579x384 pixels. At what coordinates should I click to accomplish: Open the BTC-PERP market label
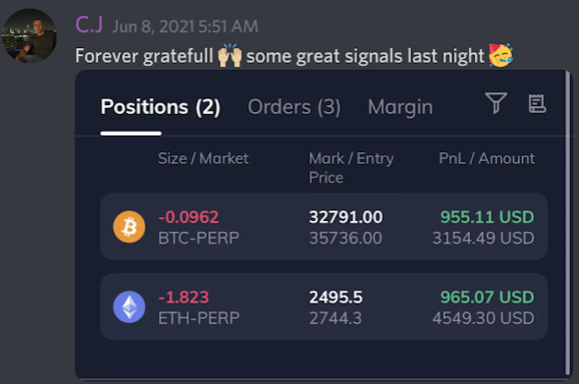[199, 238]
